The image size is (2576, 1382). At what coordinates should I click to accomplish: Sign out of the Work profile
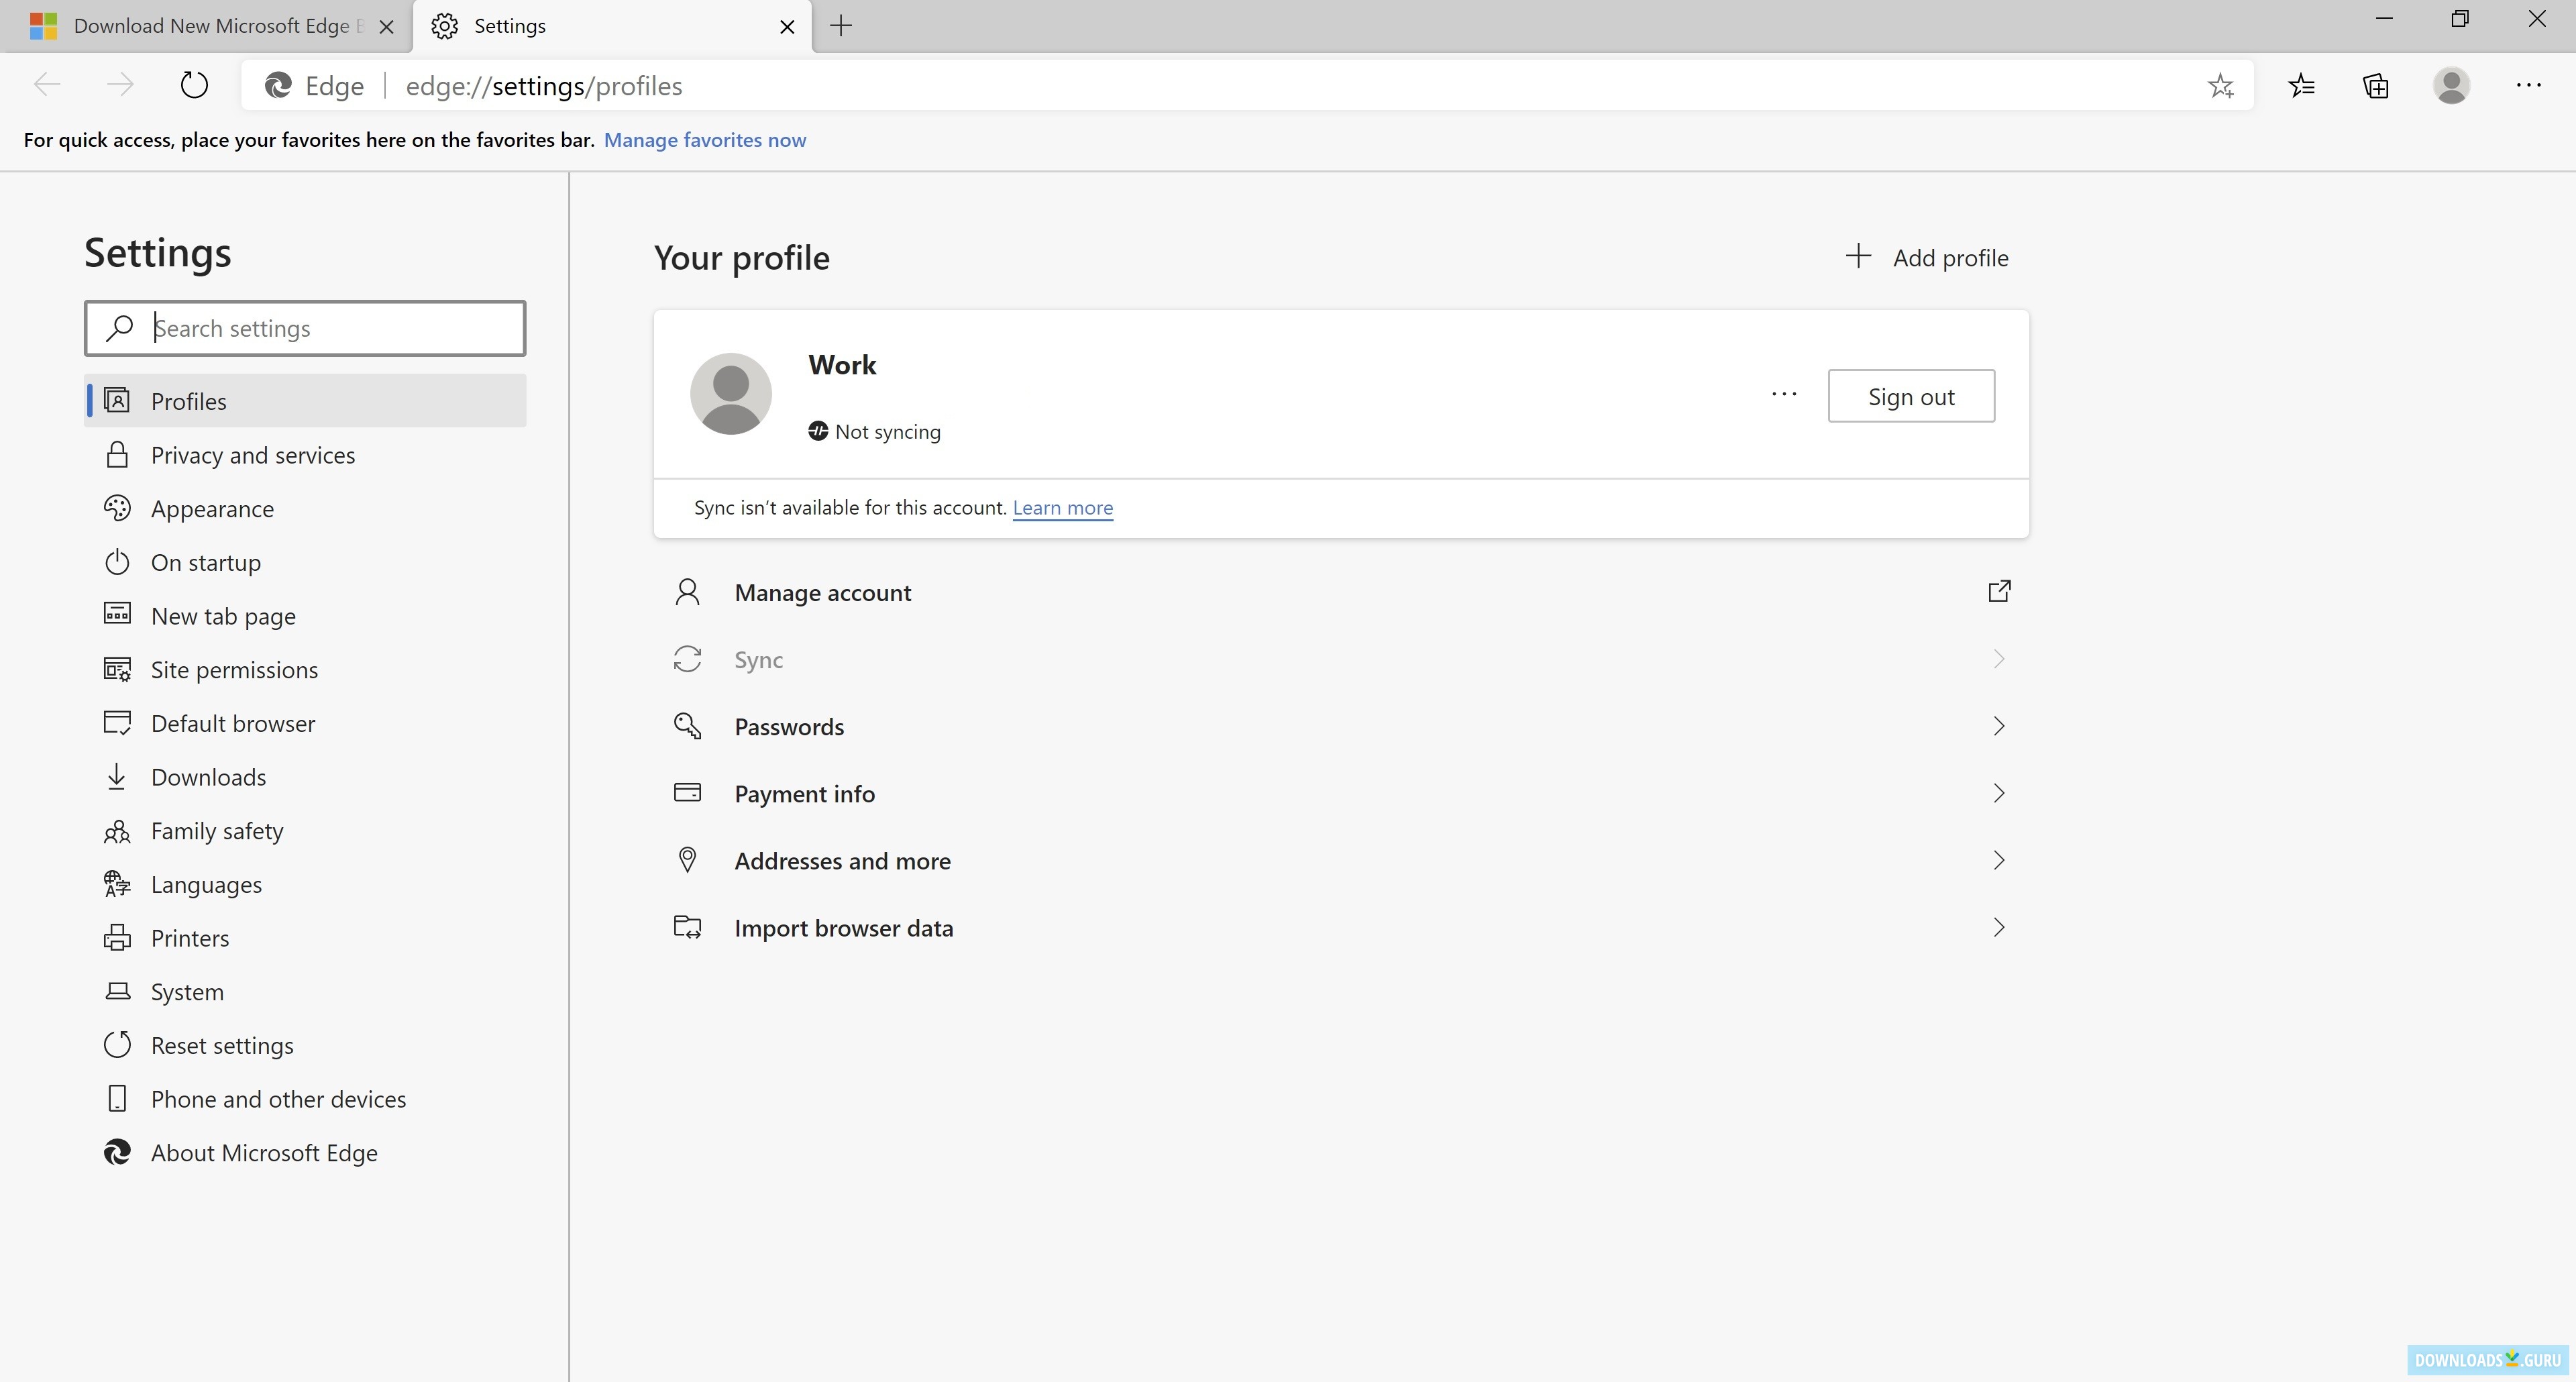click(1910, 395)
